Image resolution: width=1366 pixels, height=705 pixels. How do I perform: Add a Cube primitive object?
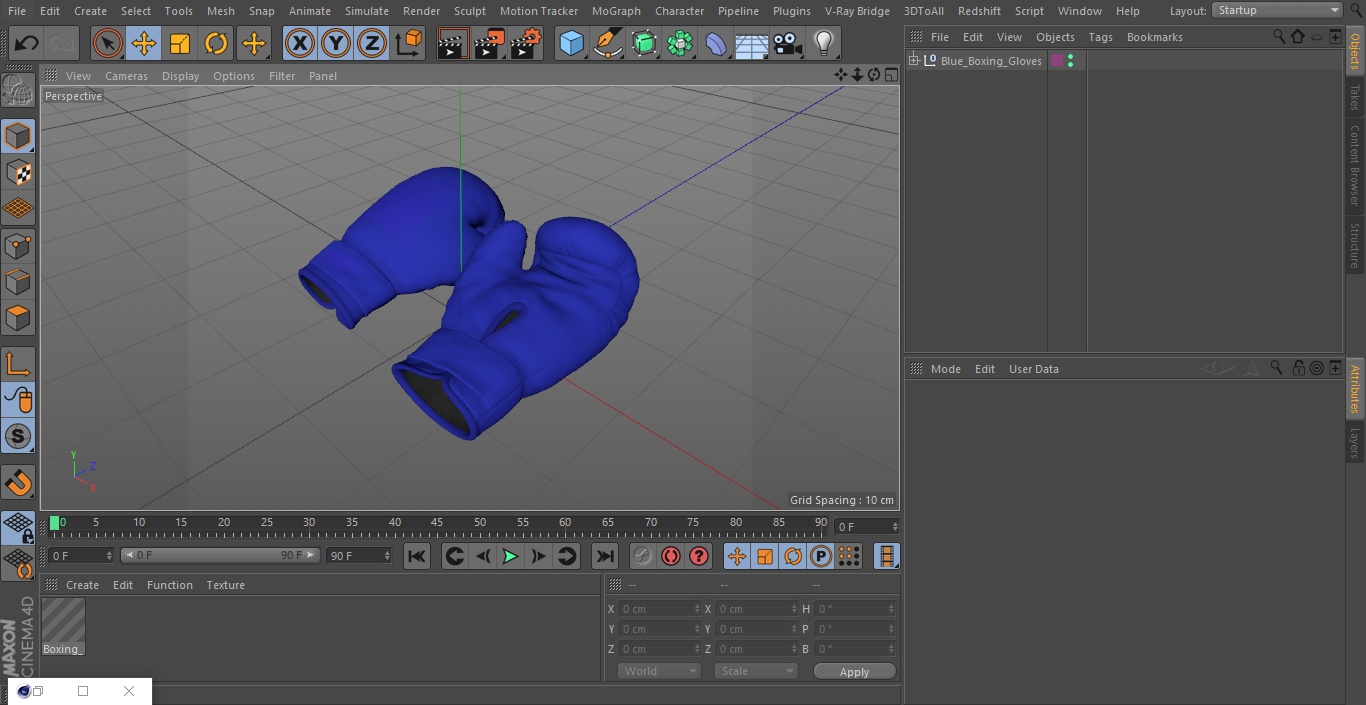[x=572, y=43]
